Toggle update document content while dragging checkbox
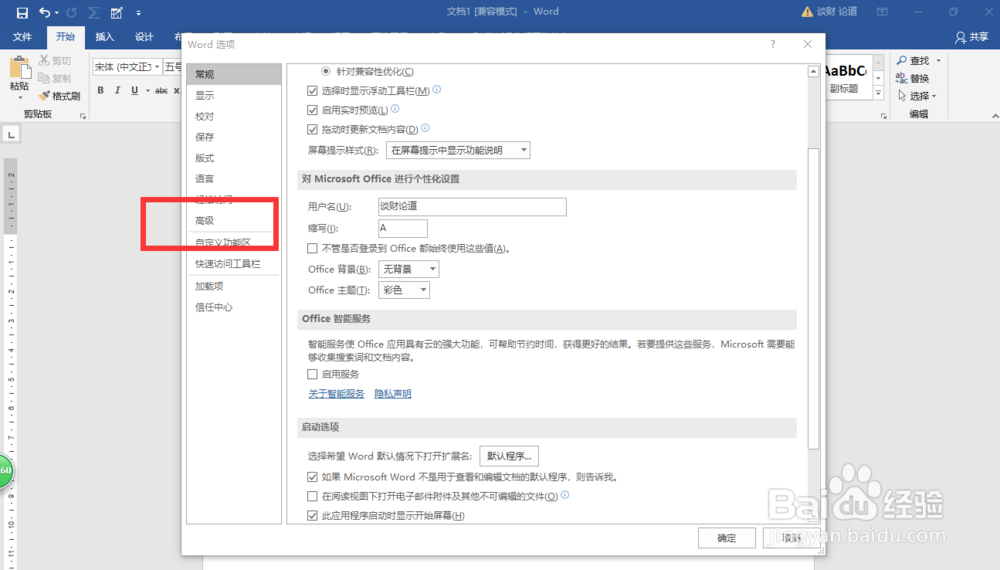 click(x=312, y=129)
